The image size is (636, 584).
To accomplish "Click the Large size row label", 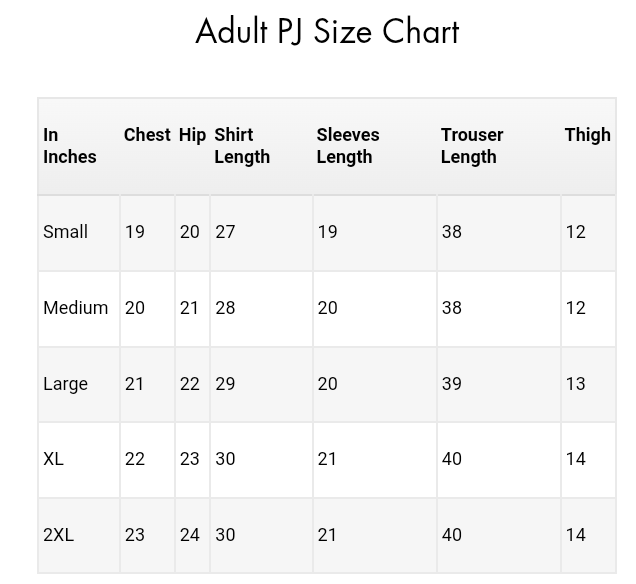I will coord(66,384).
